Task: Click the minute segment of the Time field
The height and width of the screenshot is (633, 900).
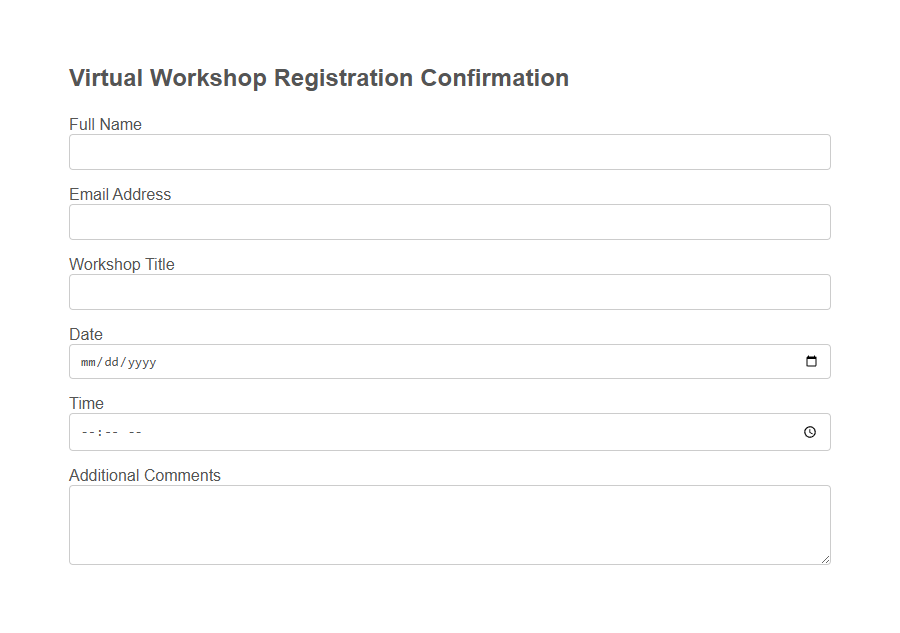Action: [110, 433]
